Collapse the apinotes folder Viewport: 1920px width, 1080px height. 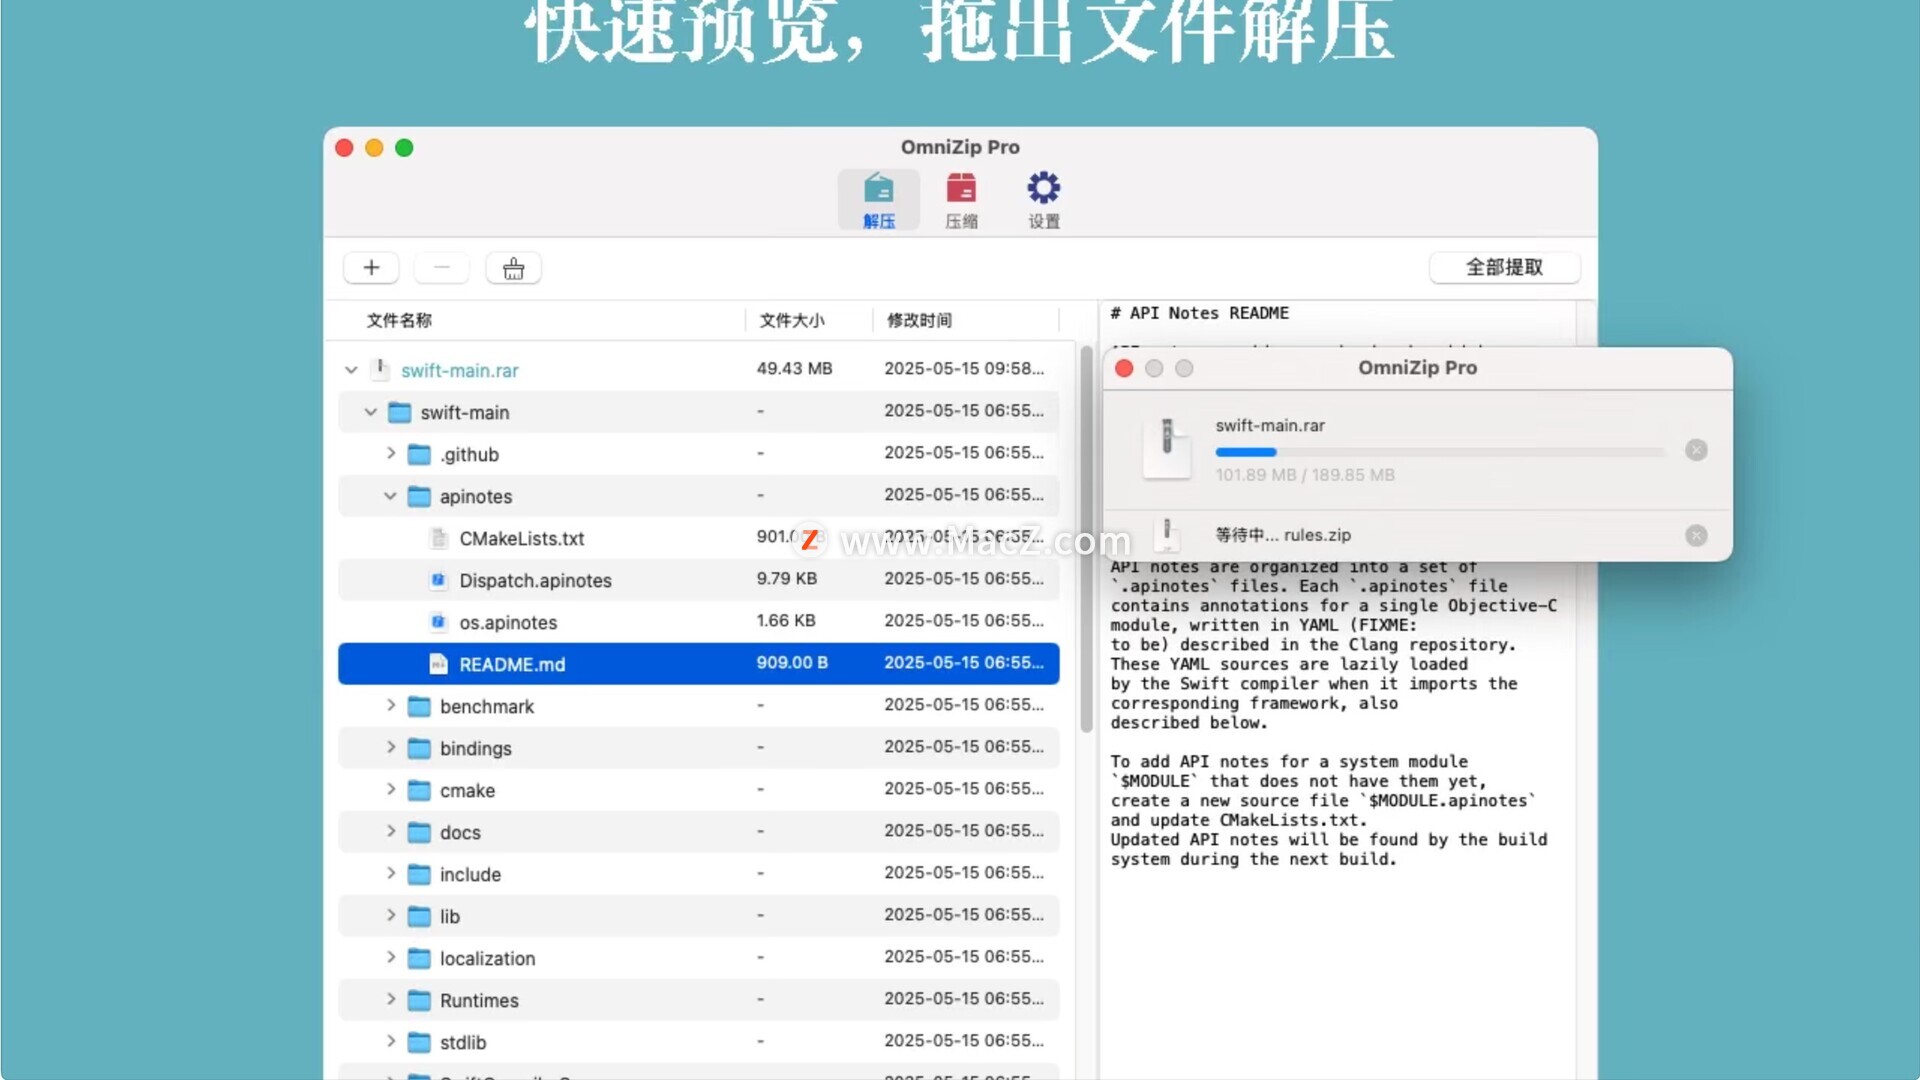[x=390, y=496]
